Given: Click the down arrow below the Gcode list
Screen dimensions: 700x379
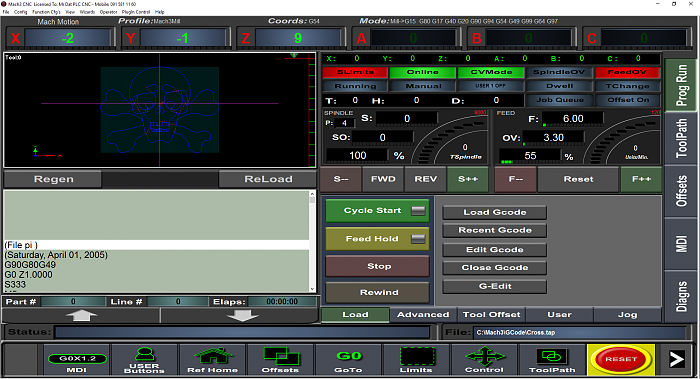Looking at the screenshot, I should click(x=242, y=315).
